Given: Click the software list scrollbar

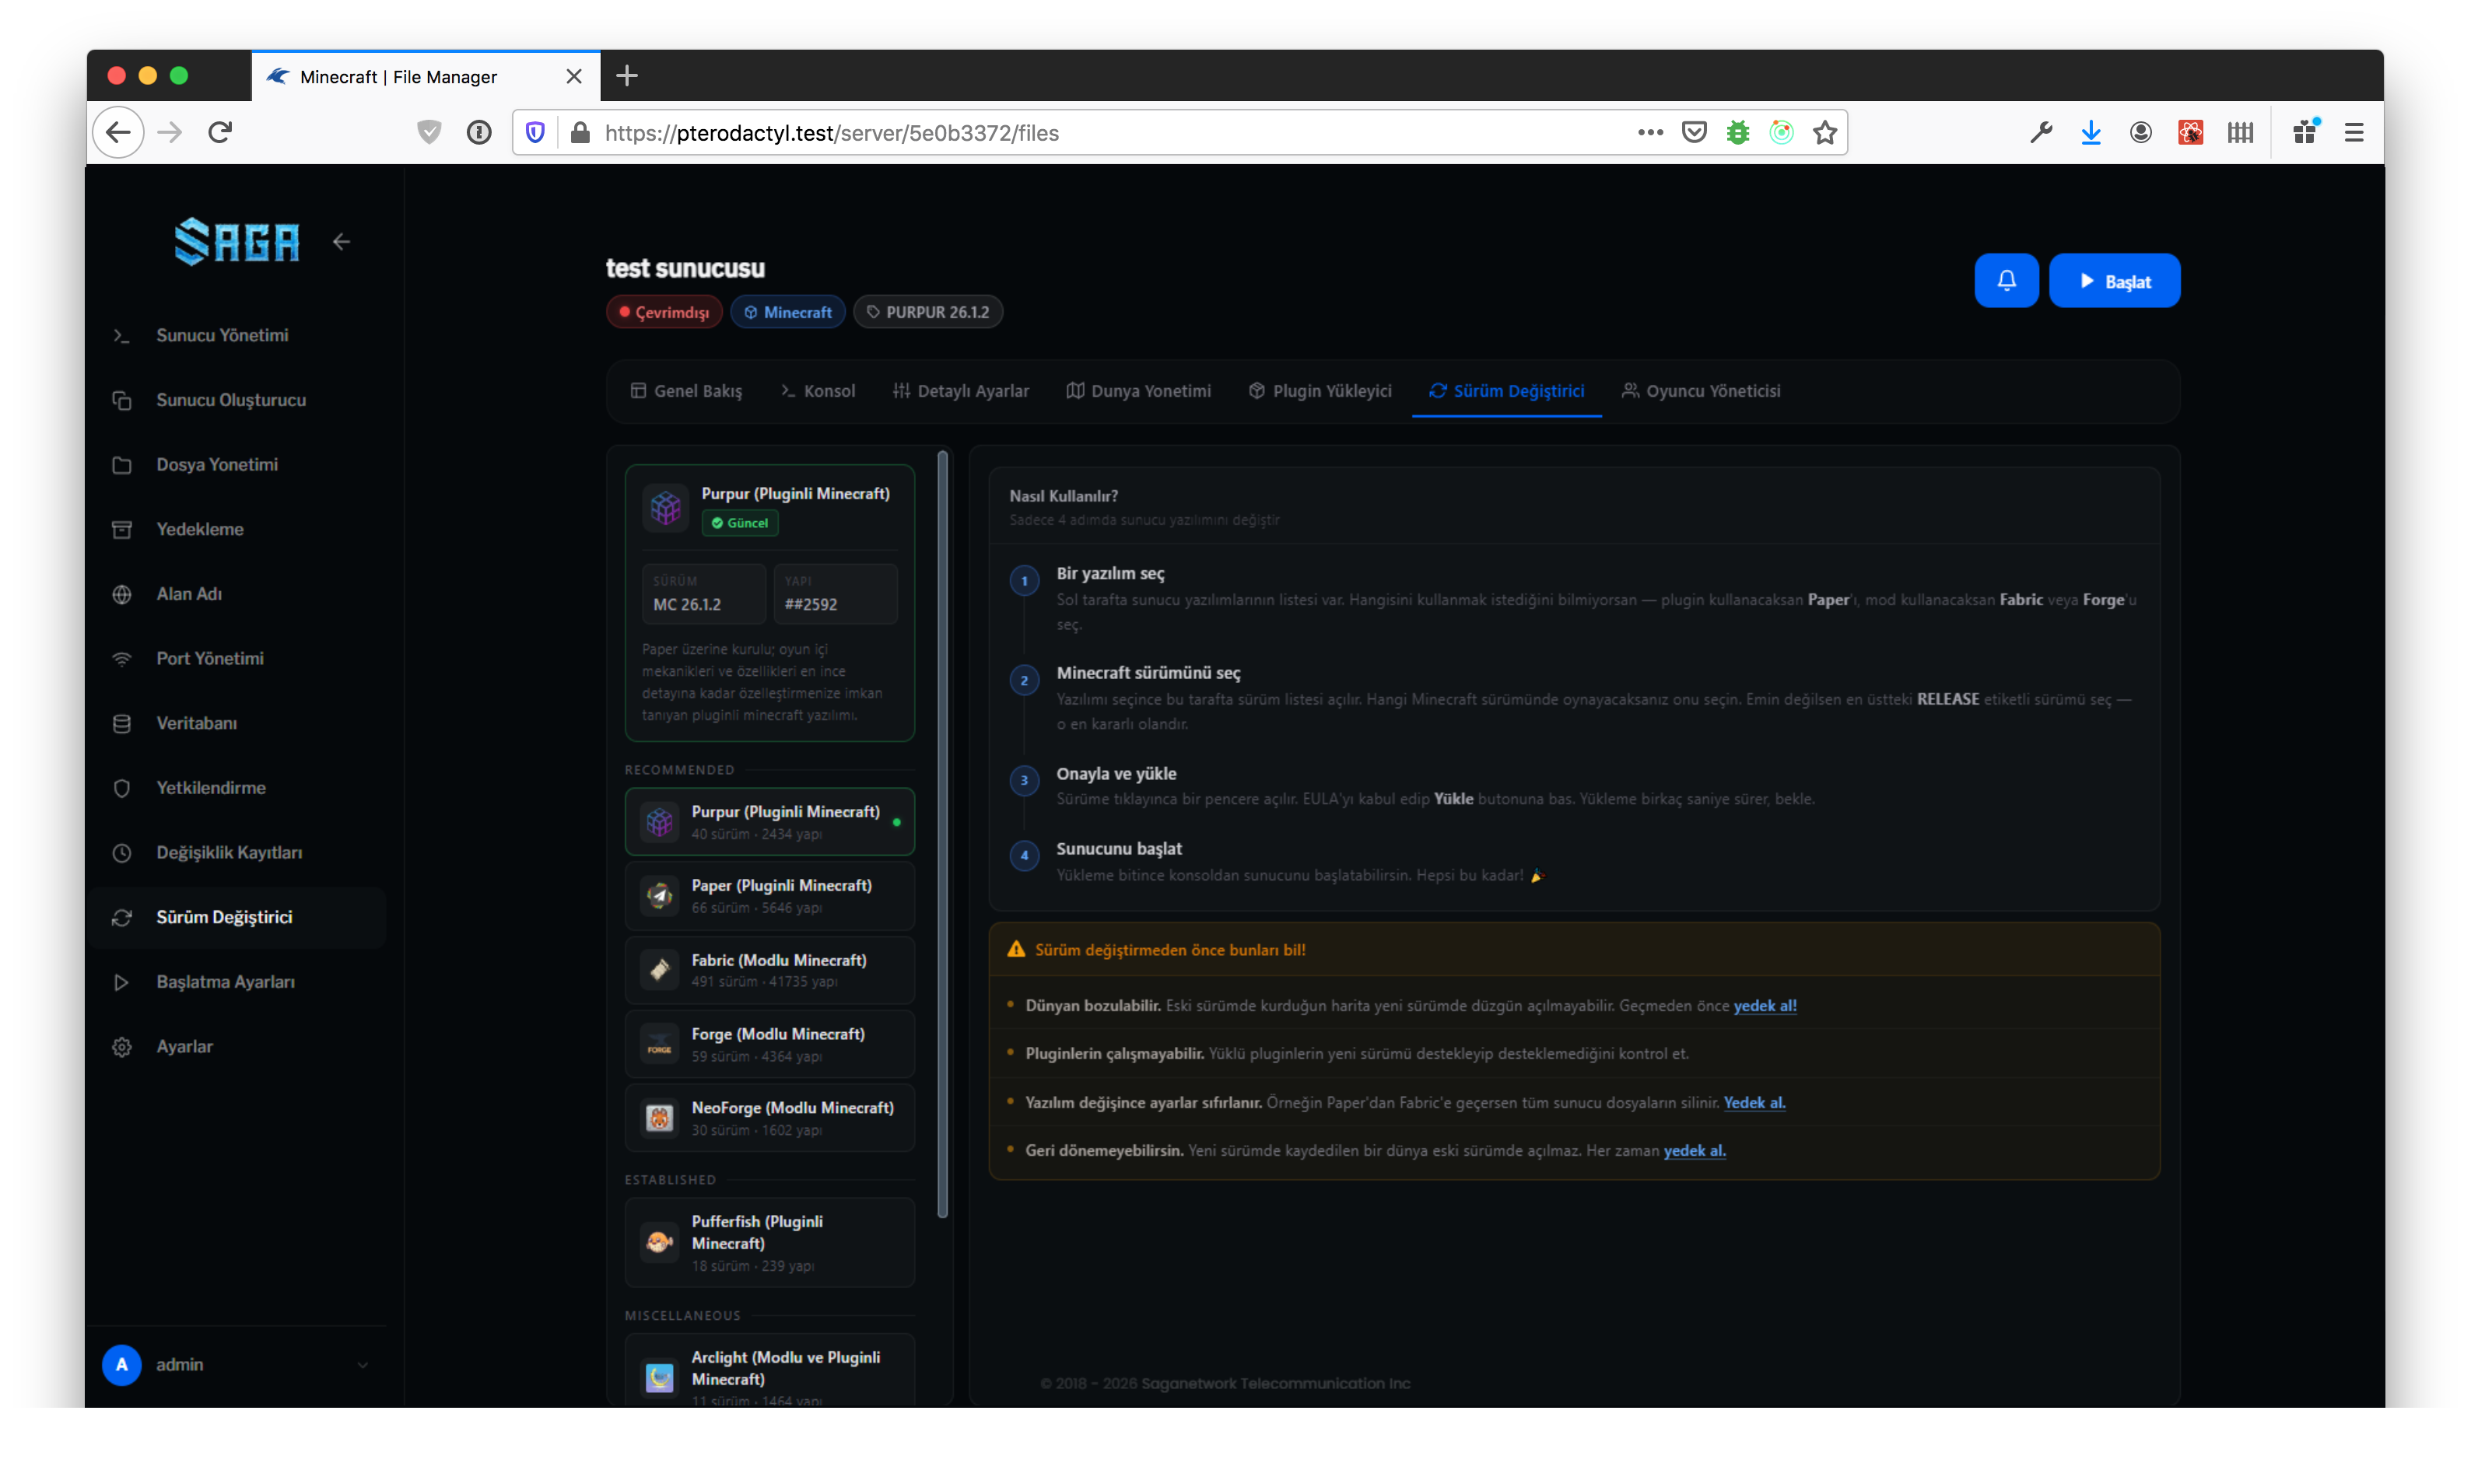Looking at the screenshot, I should [x=943, y=835].
